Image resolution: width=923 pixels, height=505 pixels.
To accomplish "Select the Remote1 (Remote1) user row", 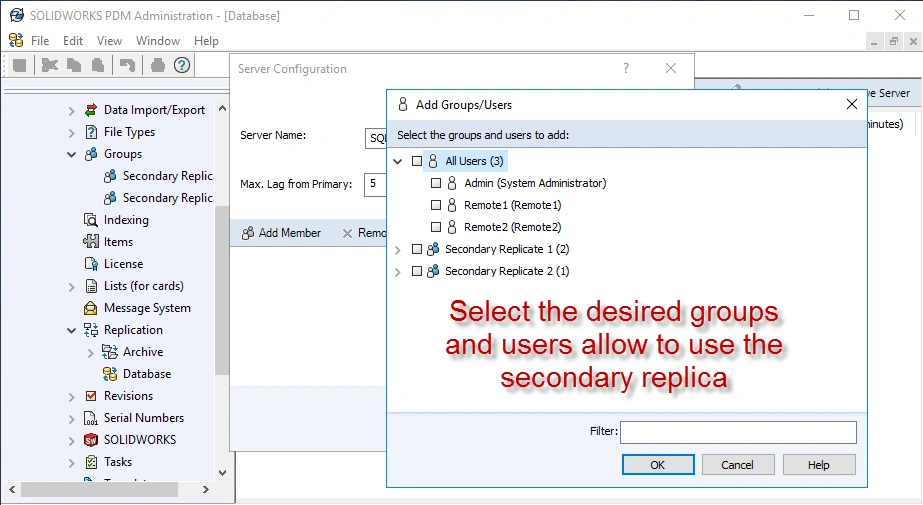I will (x=513, y=205).
